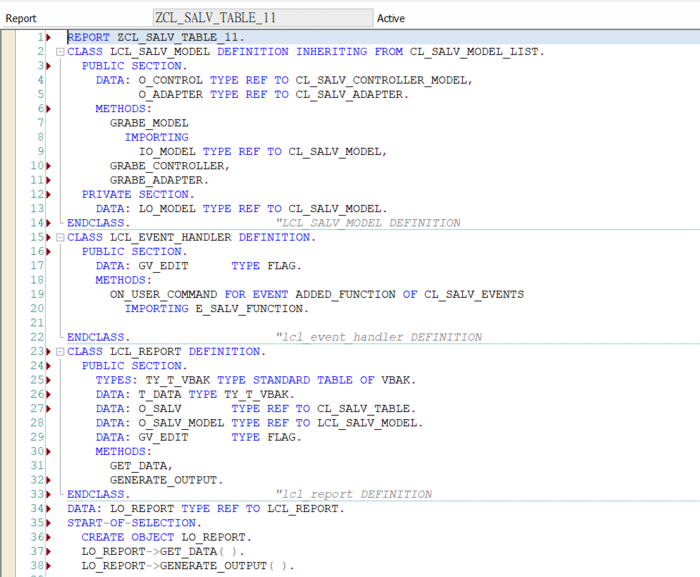Click 'CREATE OBJECT LO_REPORT.' line
This screenshot has height=577, width=700.
(x=167, y=538)
